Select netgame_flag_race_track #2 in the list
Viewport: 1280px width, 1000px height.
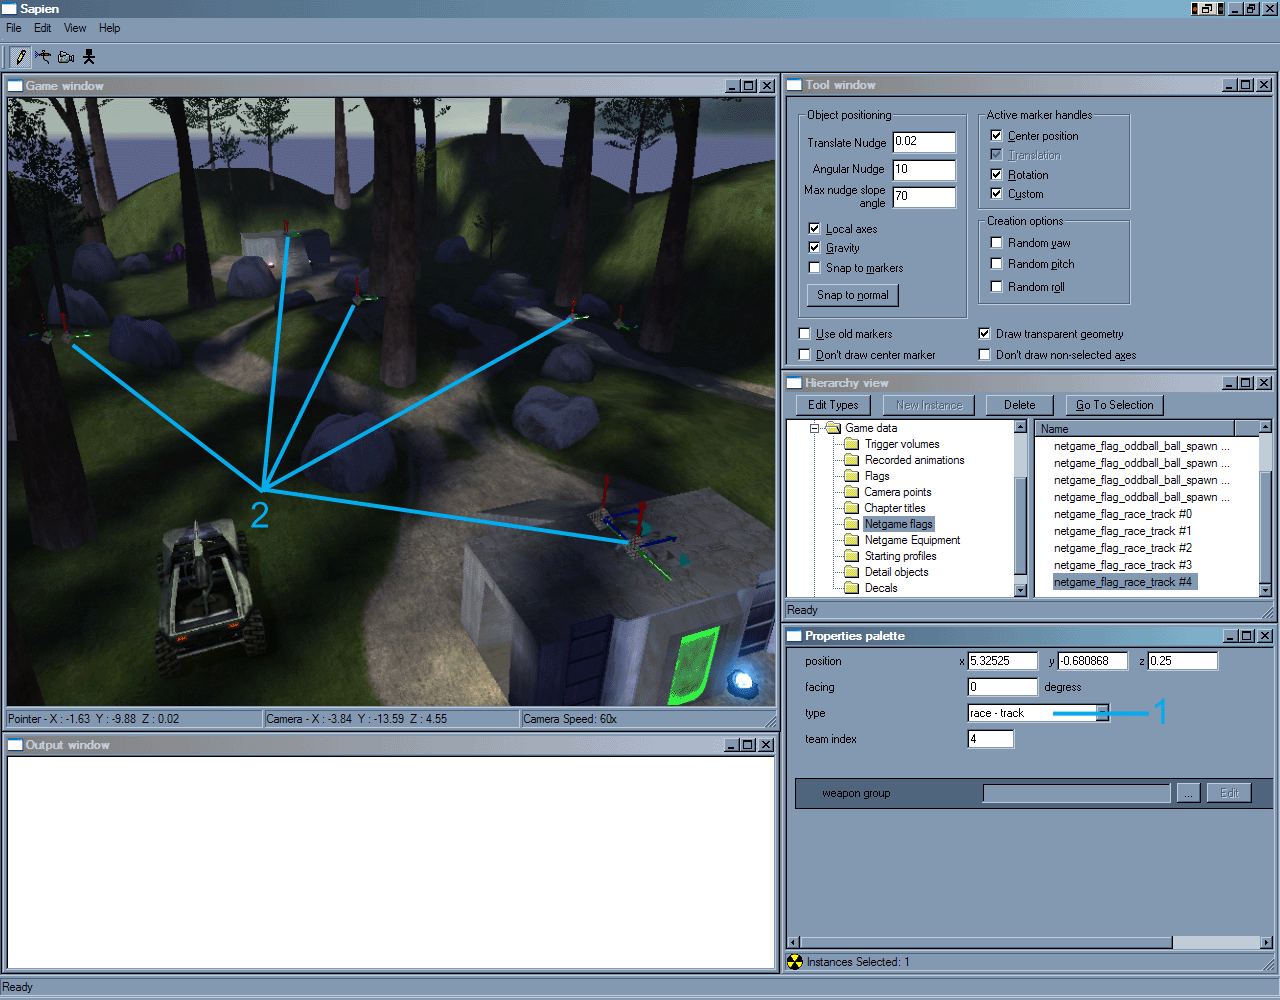pyautogui.click(x=1122, y=548)
